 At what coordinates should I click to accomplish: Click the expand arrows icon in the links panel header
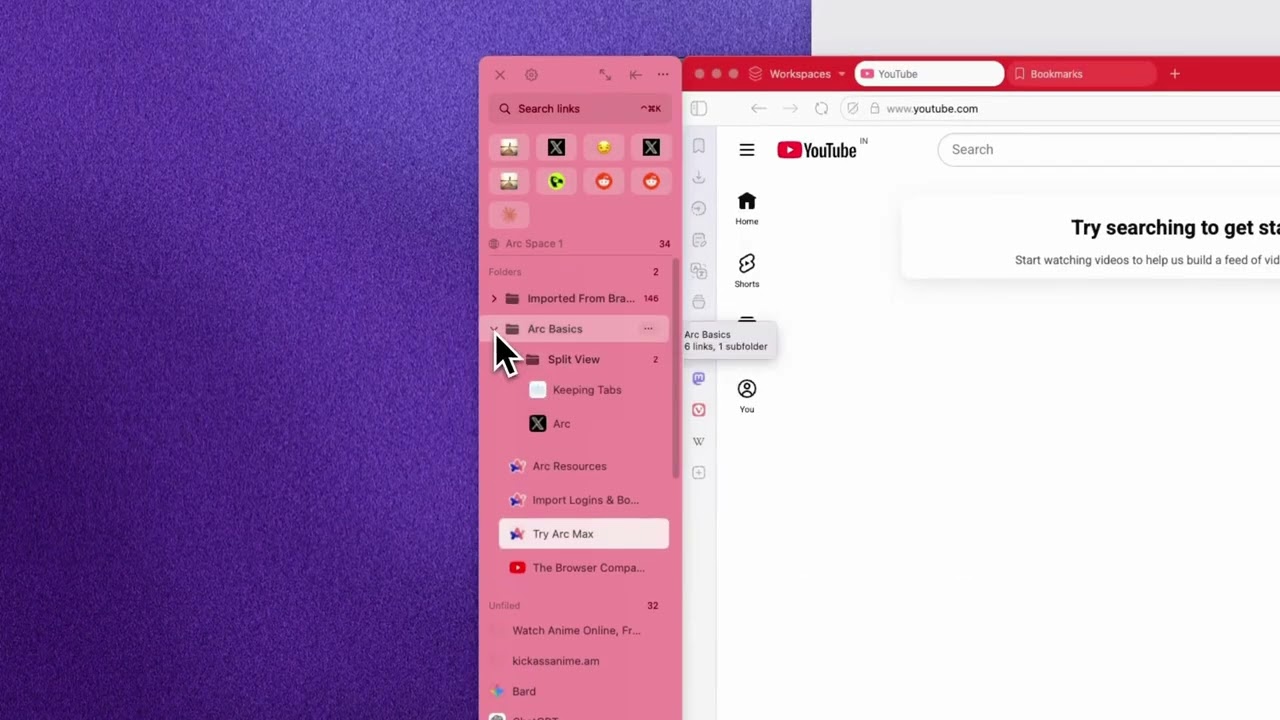coord(605,75)
